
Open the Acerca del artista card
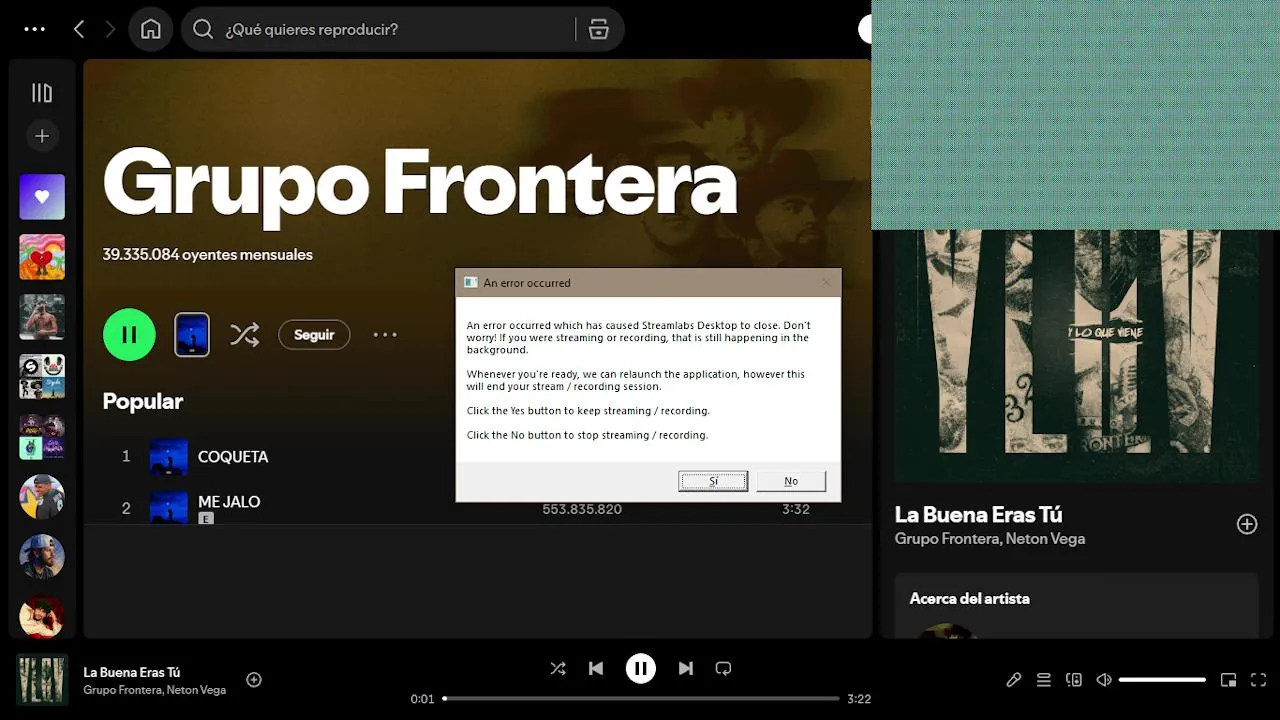[1076, 605]
